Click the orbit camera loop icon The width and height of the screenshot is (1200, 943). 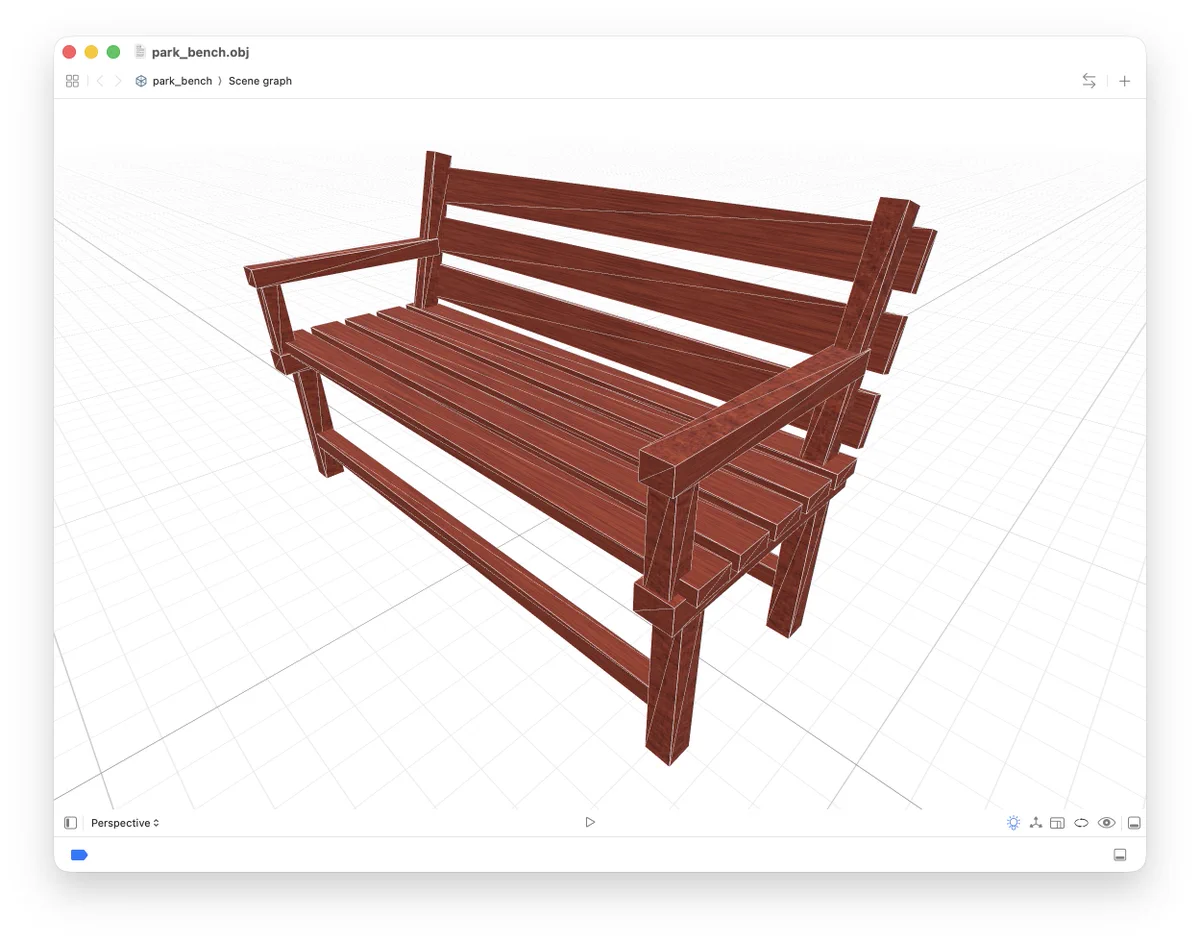click(x=1081, y=823)
